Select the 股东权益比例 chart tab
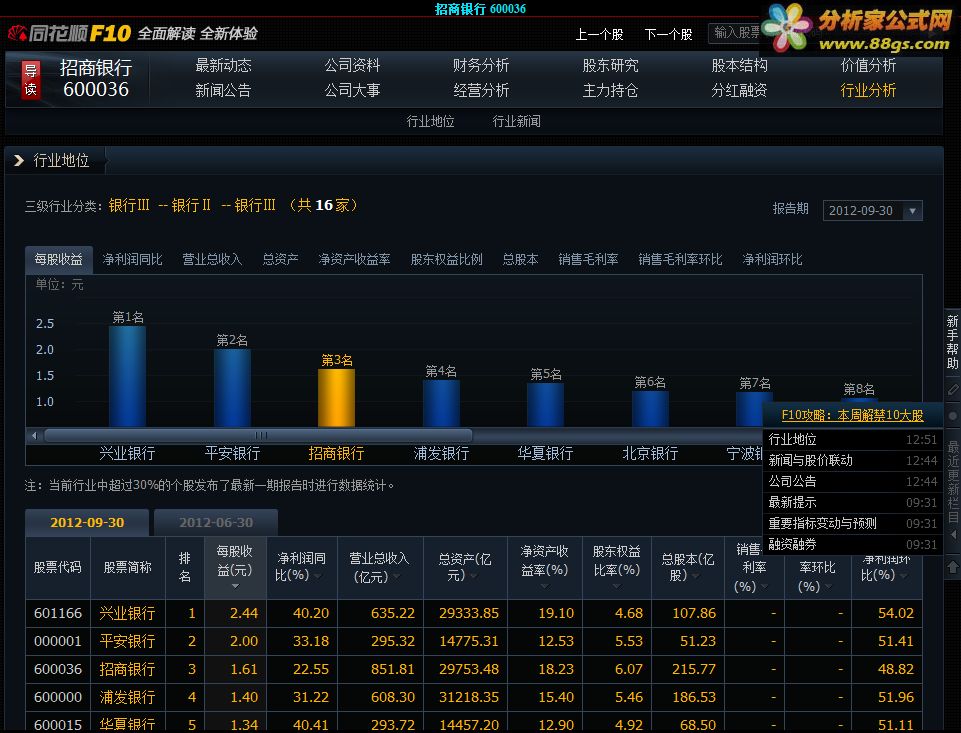Screen dimensions: 961x733 pos(446,259)
